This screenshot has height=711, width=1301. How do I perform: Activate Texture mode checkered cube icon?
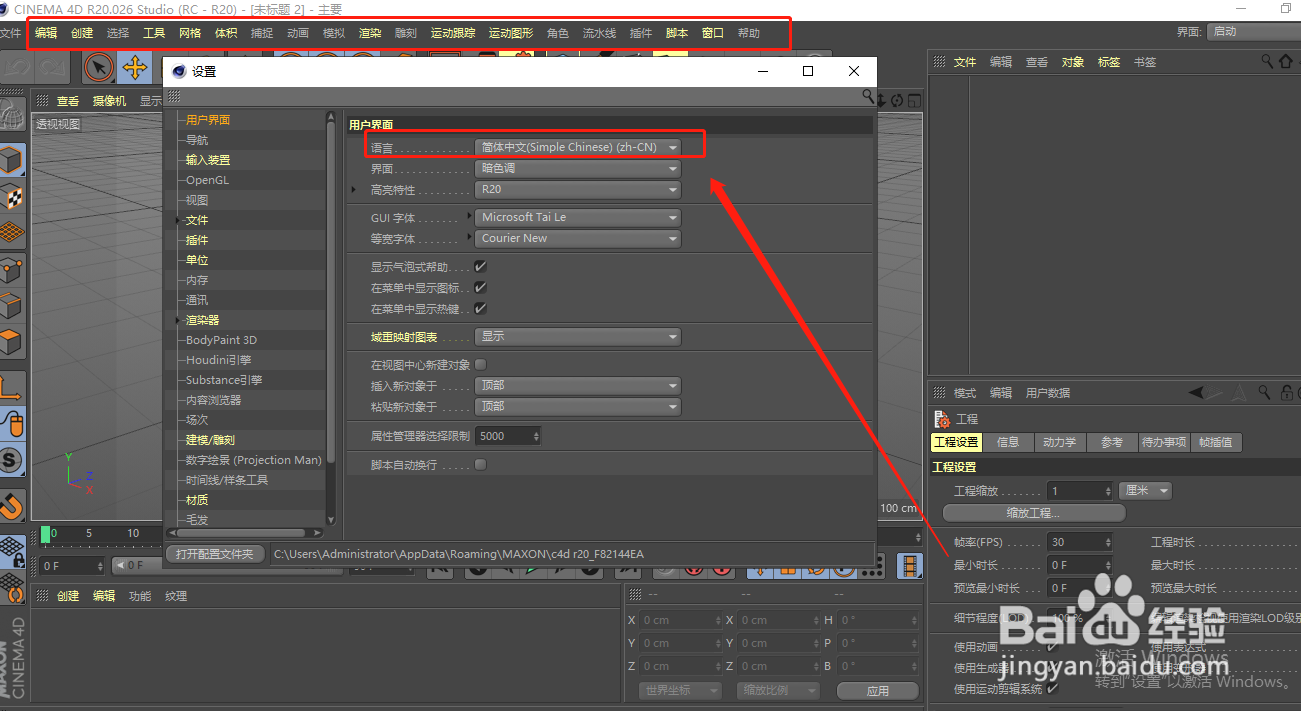click(11, 197)
